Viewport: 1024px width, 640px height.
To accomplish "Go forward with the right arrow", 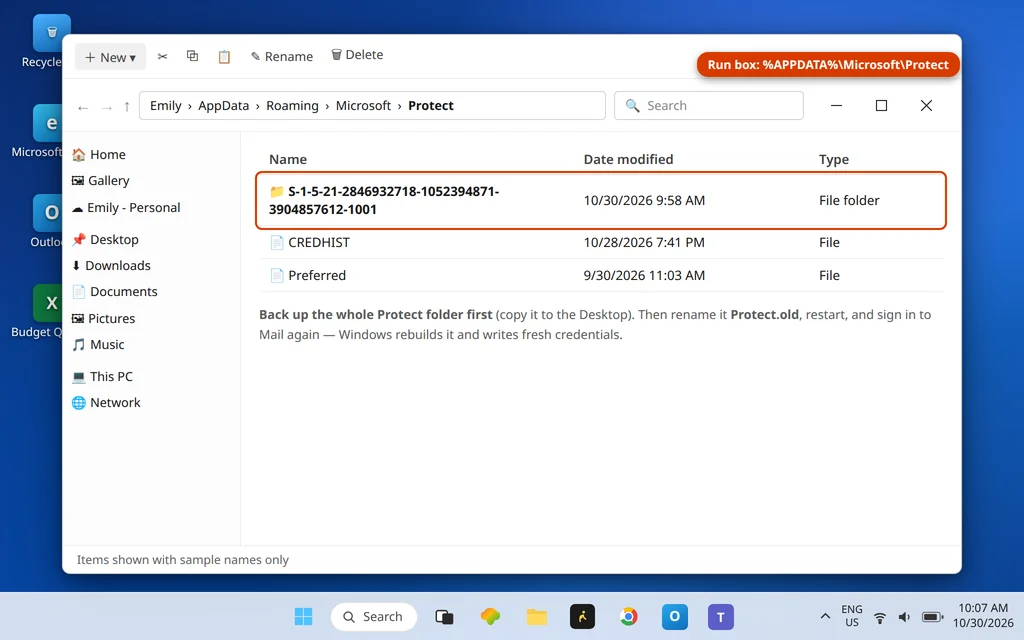I will pos(106,107).
